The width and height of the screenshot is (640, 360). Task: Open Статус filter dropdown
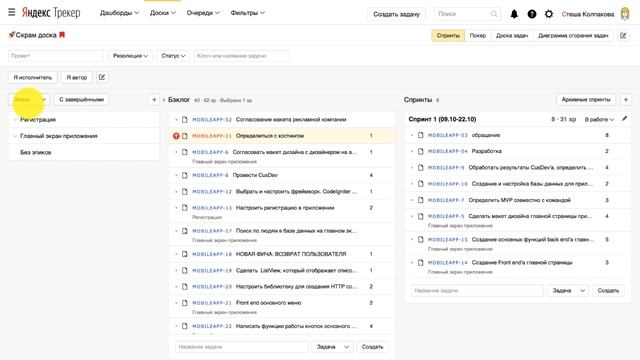173,56
